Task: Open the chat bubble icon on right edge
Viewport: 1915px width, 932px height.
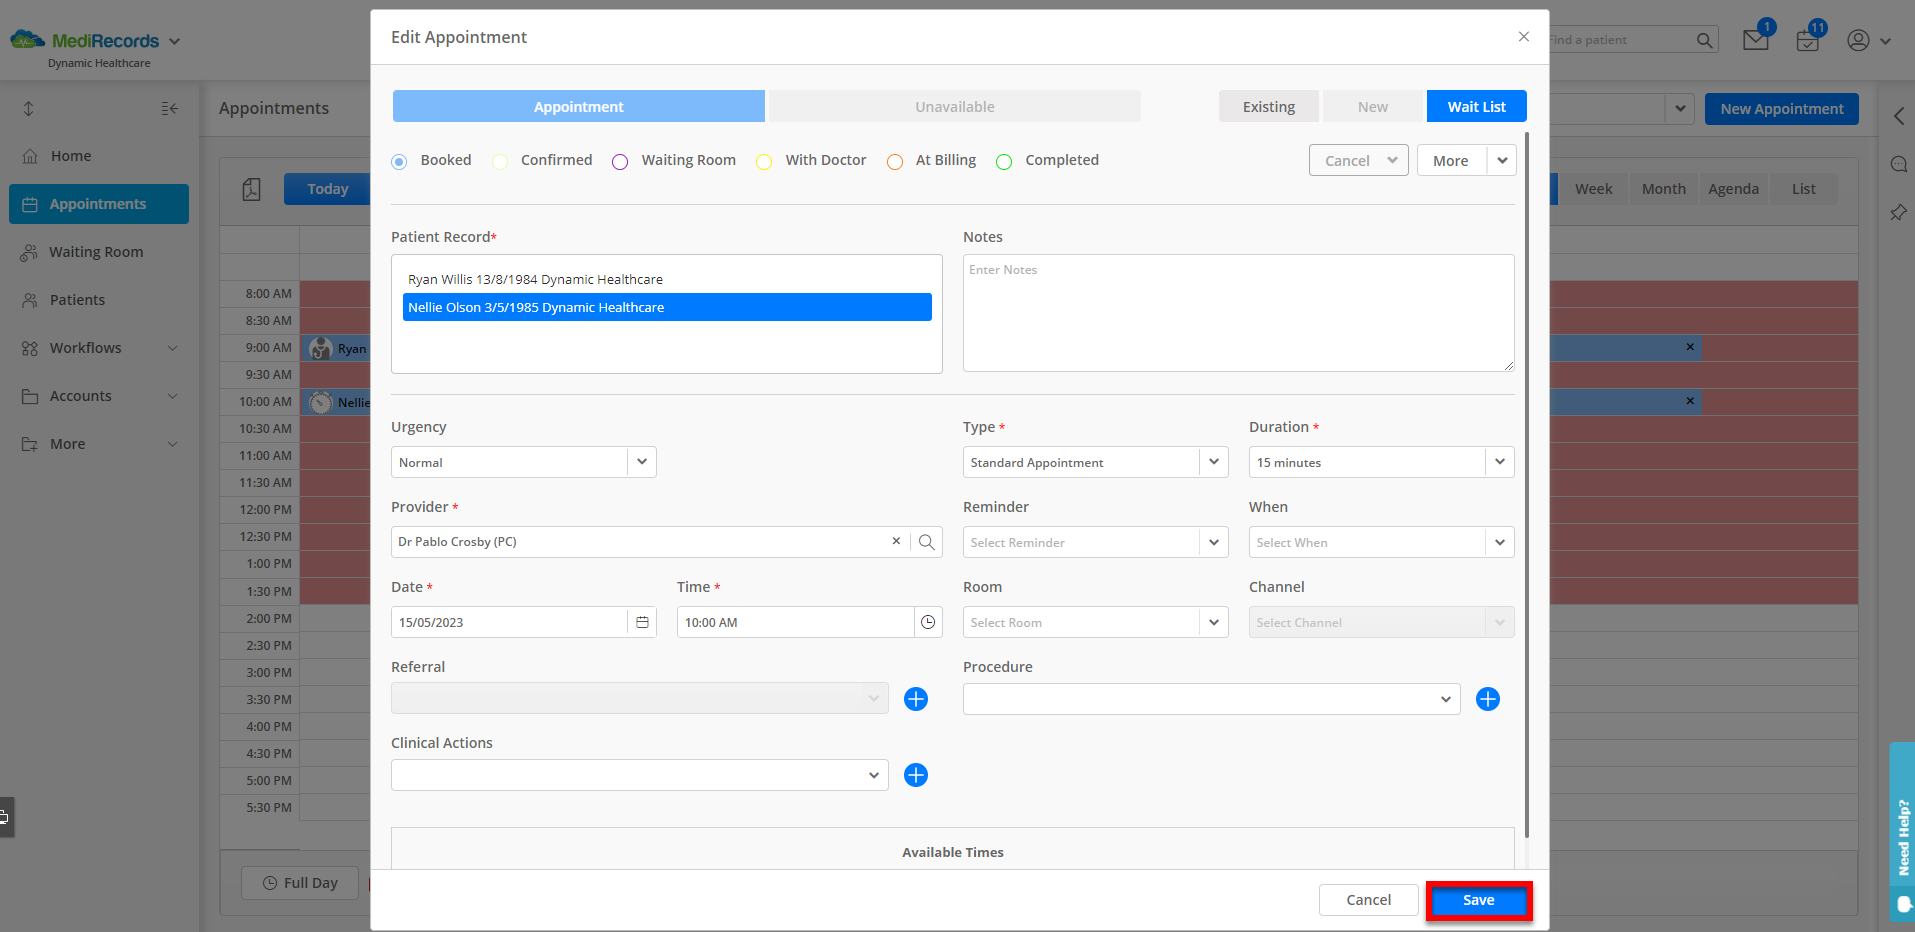Action: [1898, 164]
